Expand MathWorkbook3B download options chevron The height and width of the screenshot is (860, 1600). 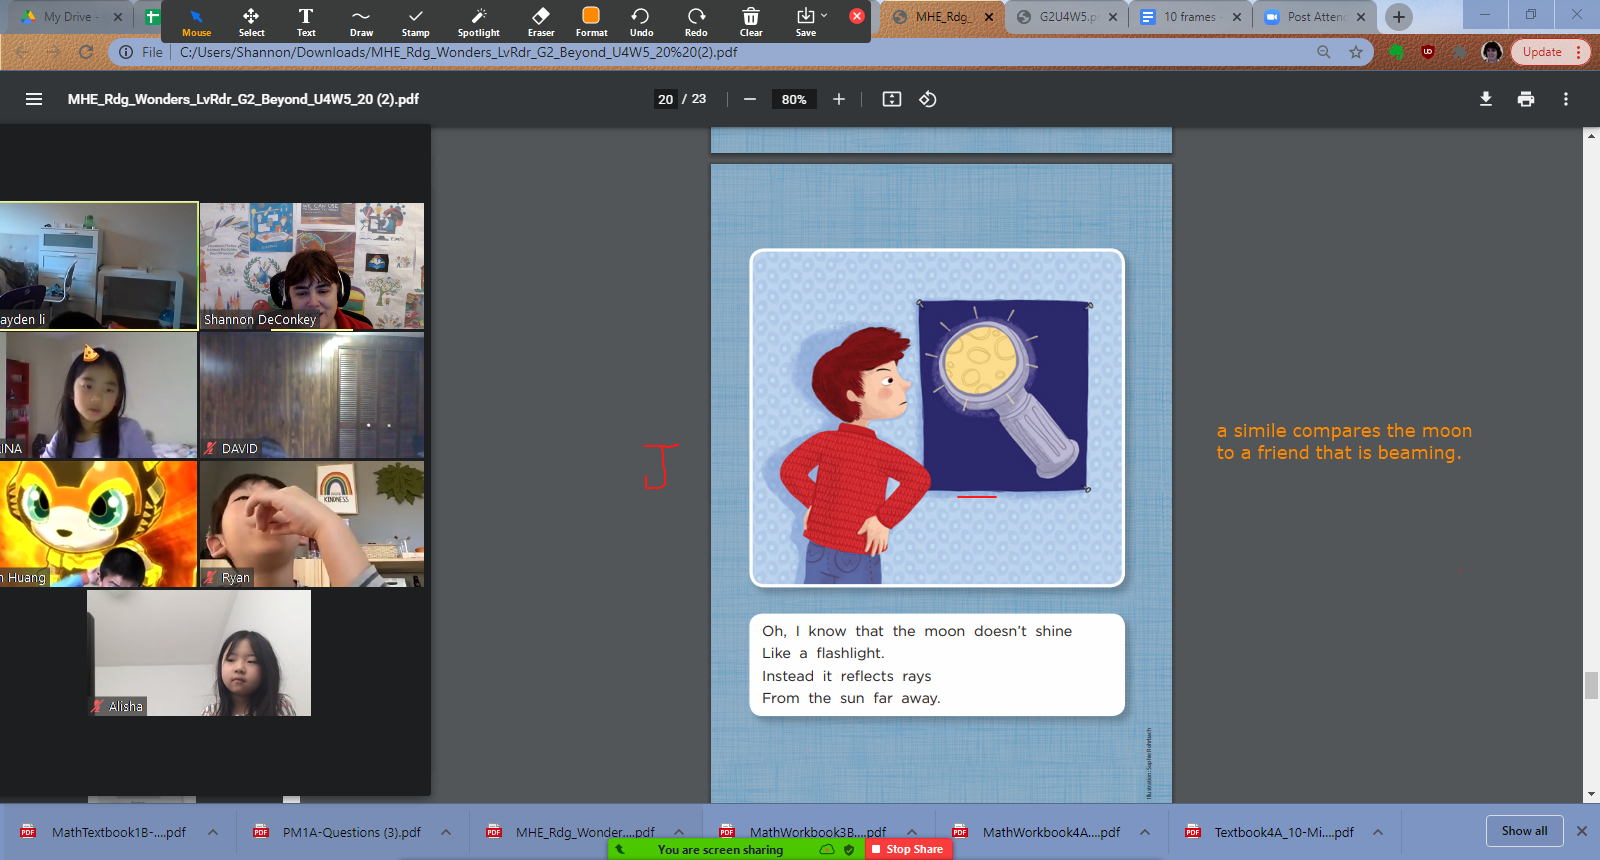tap(912, 832)
